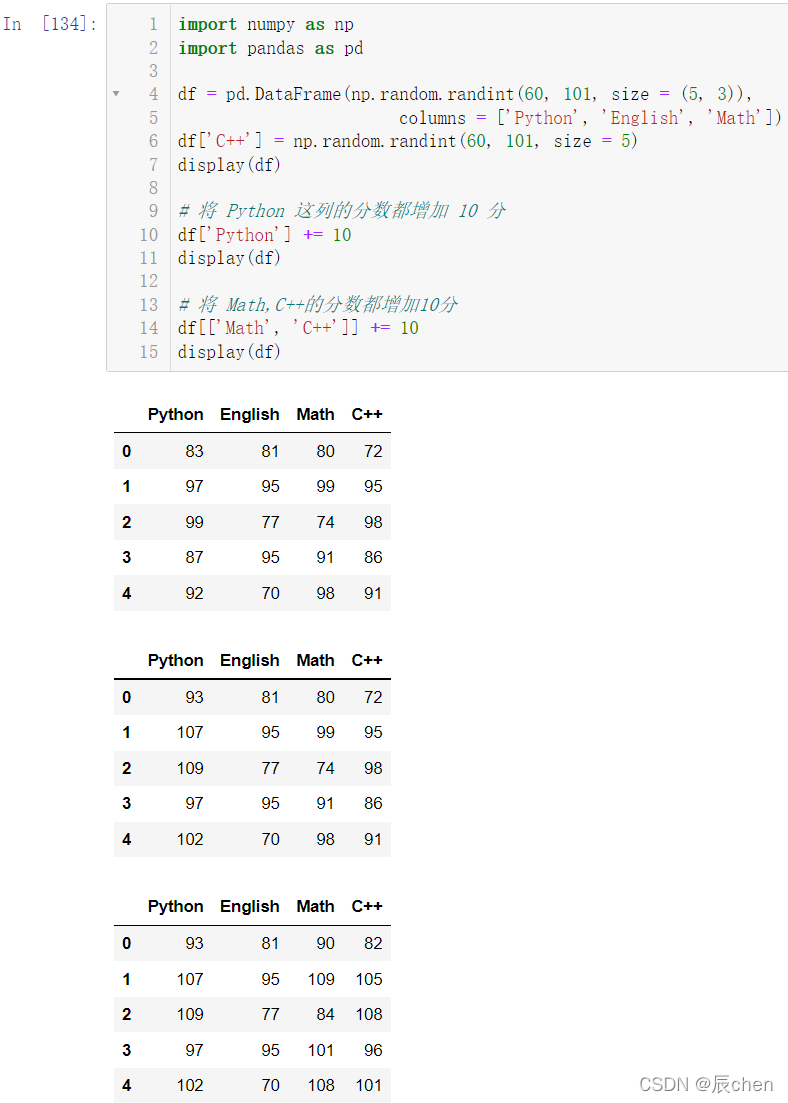Collapse code fold arrow at line 4
This screenshot has width=788, height=1103.
click(116, 94)
